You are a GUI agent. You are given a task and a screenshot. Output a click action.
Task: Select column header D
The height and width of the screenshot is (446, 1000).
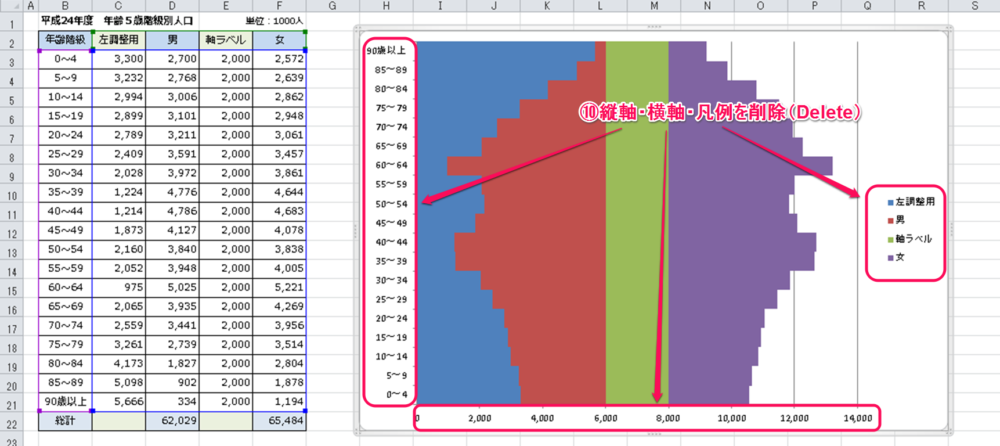pos(172,5)
